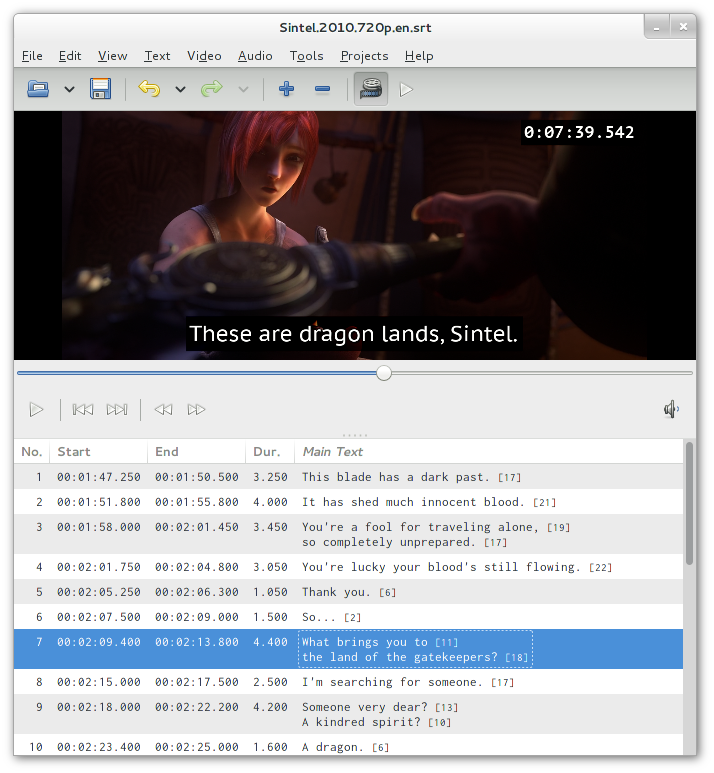The width and height of the screenshot is (714, 773).
Task: Adjust volume with the speaker icon
Action: pyautogui.click(x=671, y=409)
